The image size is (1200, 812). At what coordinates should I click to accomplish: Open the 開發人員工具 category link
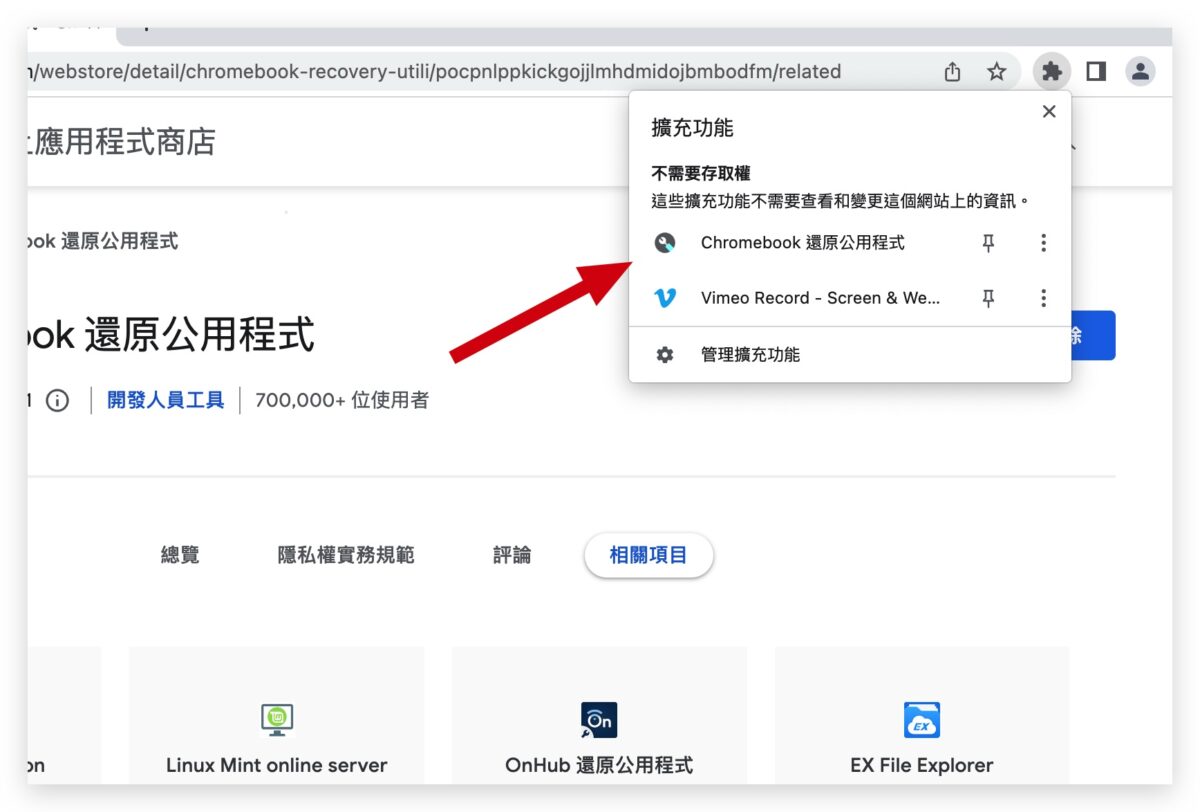[x=166, y=400]
